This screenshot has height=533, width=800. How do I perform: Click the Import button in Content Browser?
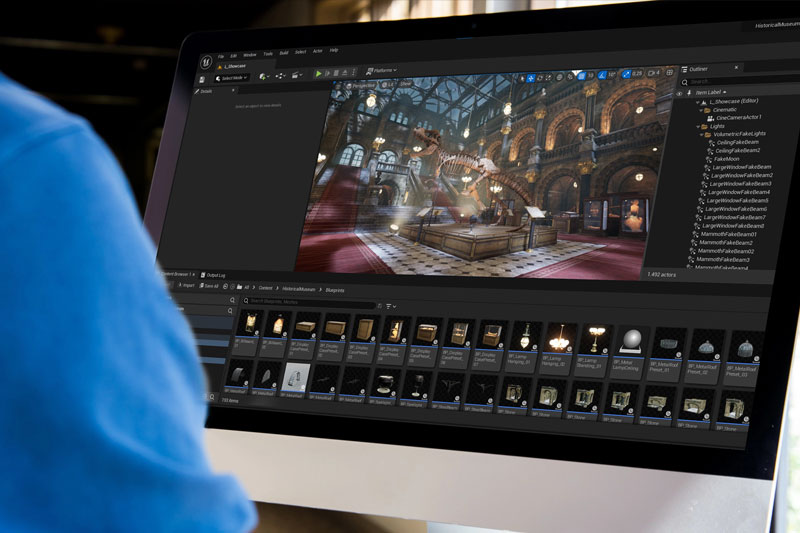(x=184, y=285)
